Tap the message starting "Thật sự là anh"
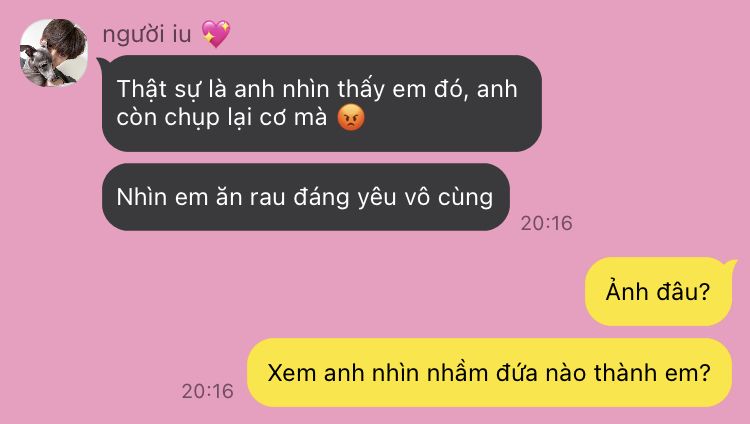750x424 pixels. tap(321, 103)
